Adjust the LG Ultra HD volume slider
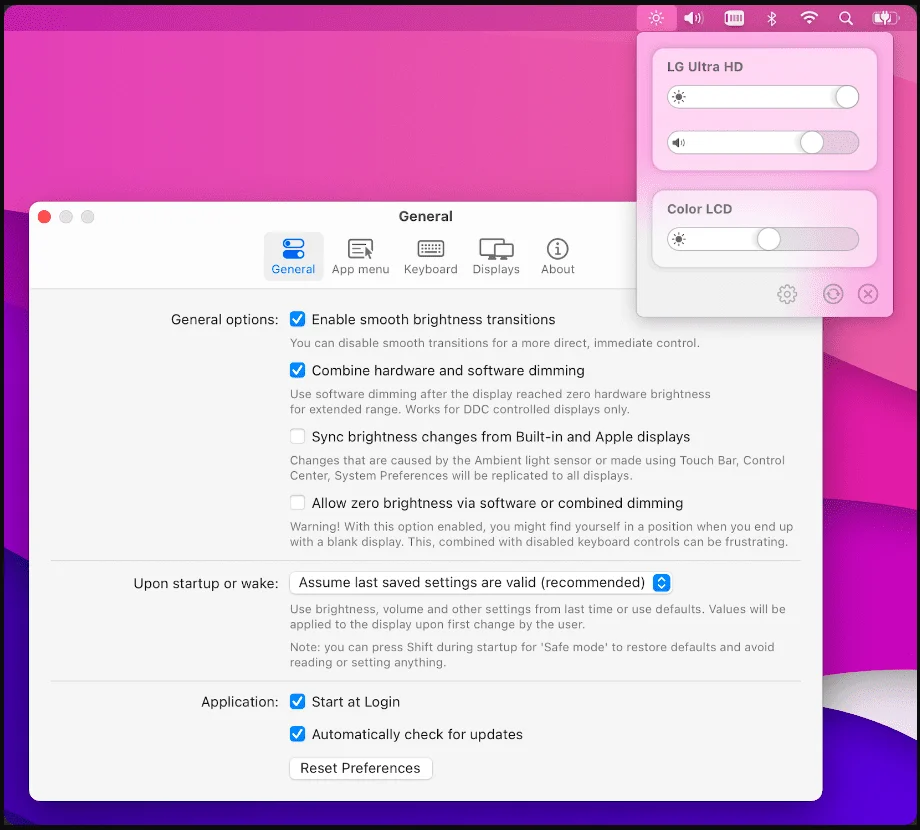The width and height of the screenshot is (920, 830). 763,143
